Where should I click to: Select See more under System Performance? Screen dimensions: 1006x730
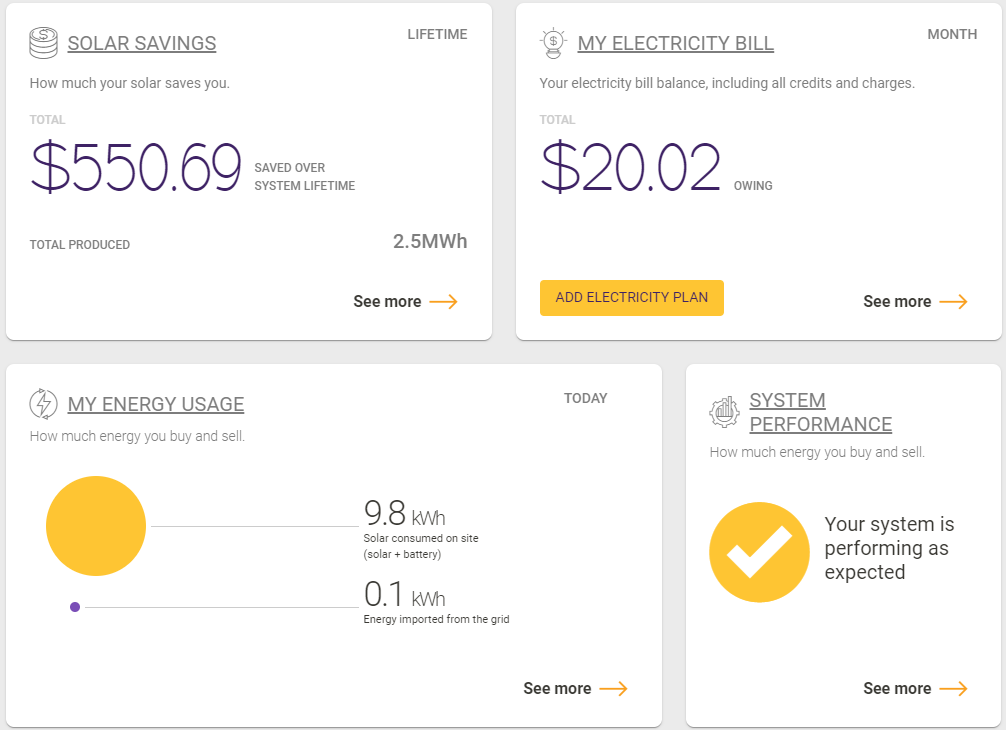click(897, 688)
